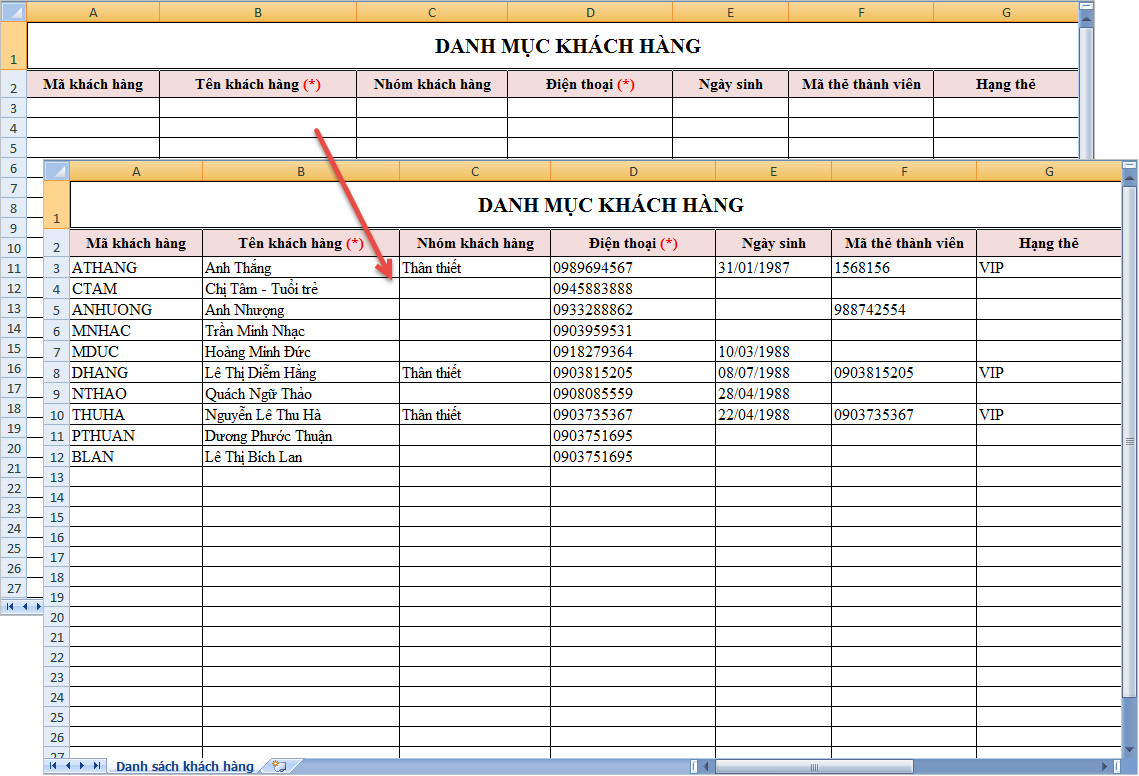1139x776 pixels.
Task: Select the cell containing Lê Thị Diễm Hằng
Action: [x=300, y=372]
